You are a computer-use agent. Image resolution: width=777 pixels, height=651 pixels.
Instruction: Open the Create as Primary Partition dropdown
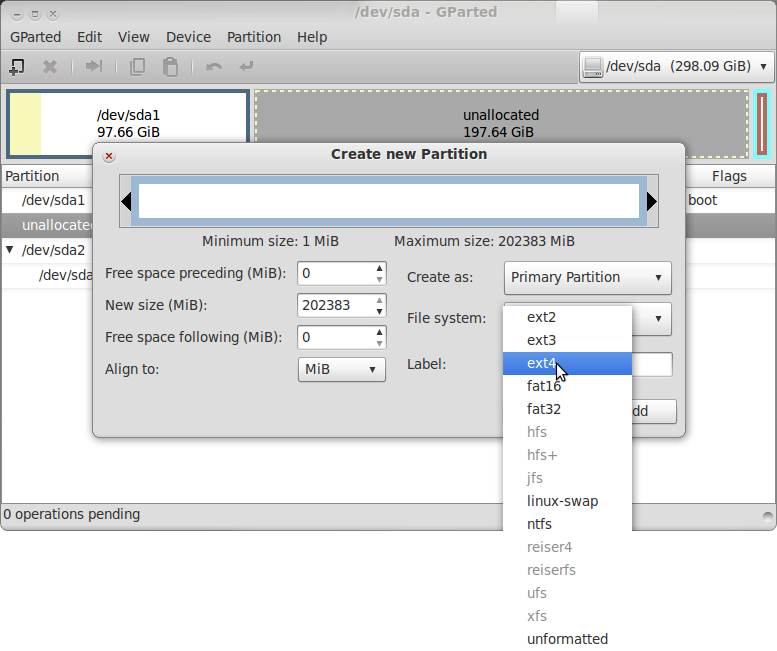[588, 277]
